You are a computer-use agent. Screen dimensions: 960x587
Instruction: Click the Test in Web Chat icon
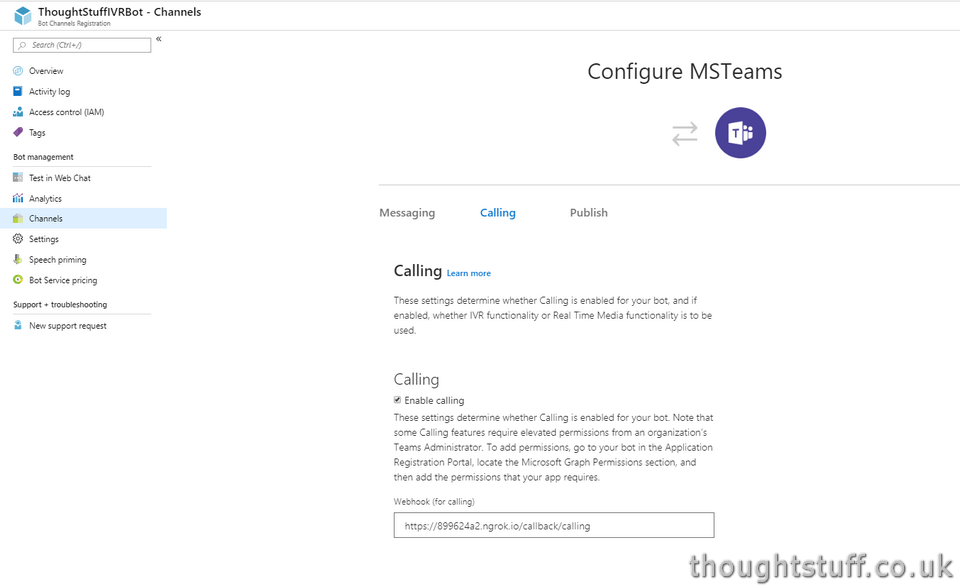(x=18, y=178)
